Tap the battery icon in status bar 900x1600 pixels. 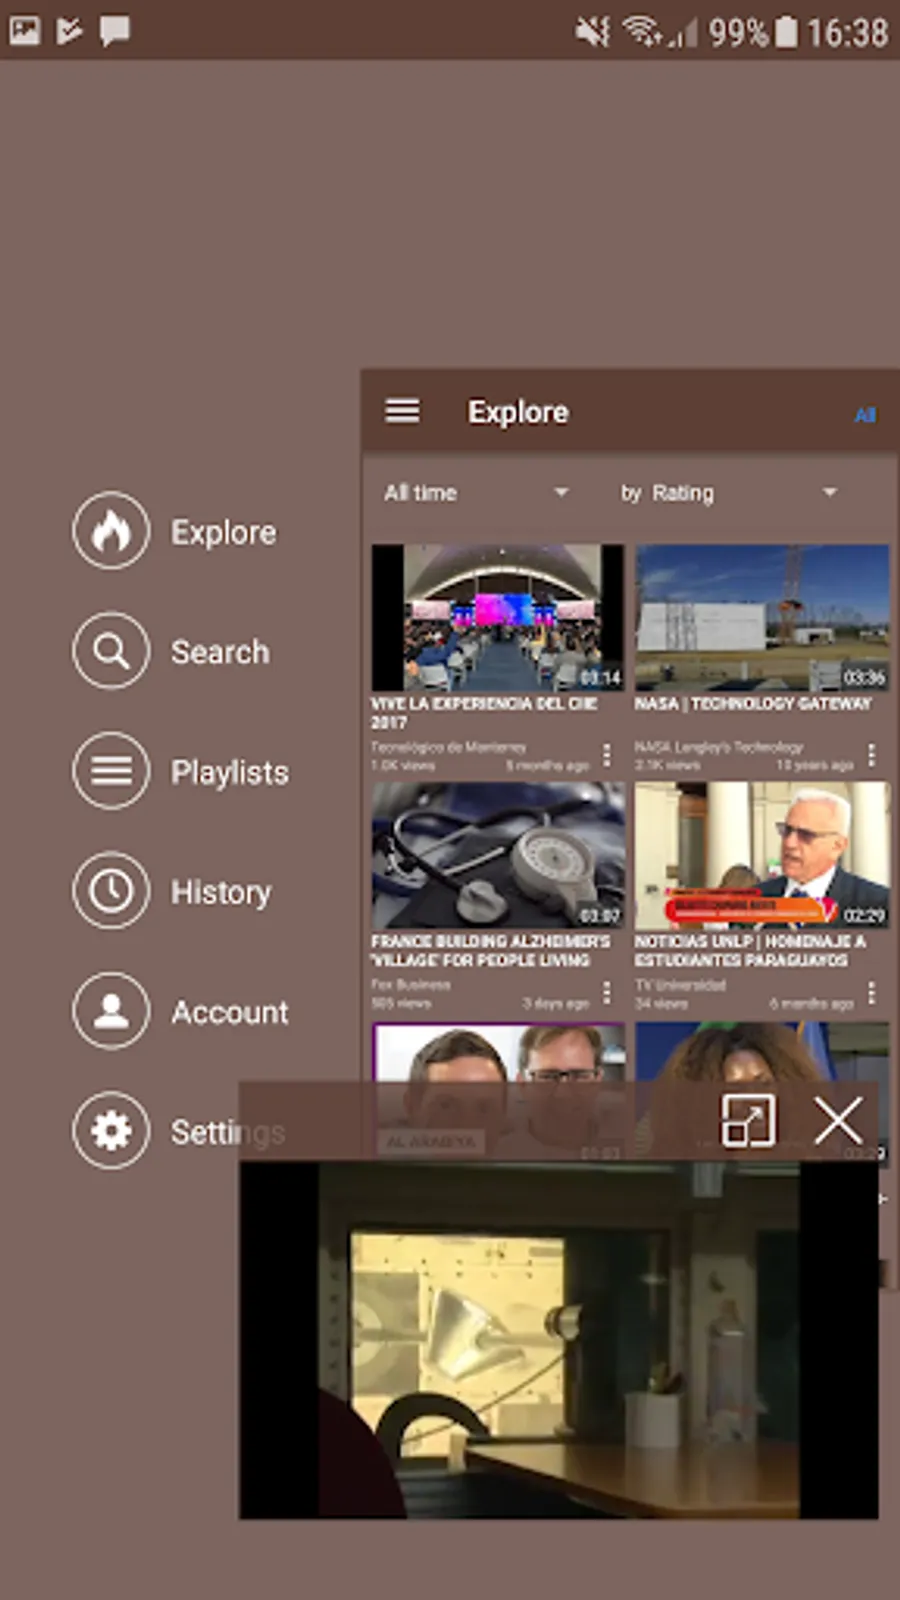pos(787,32)
